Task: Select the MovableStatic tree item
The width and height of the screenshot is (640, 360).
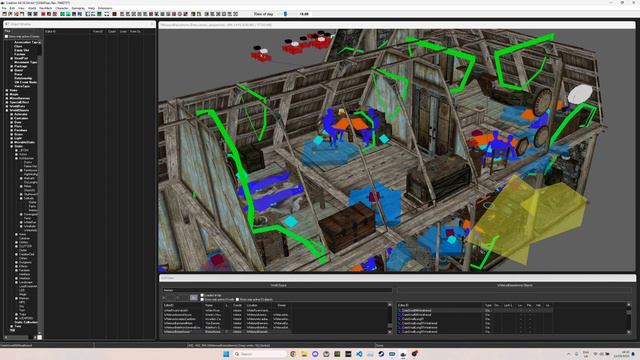Action: [24, 142]
